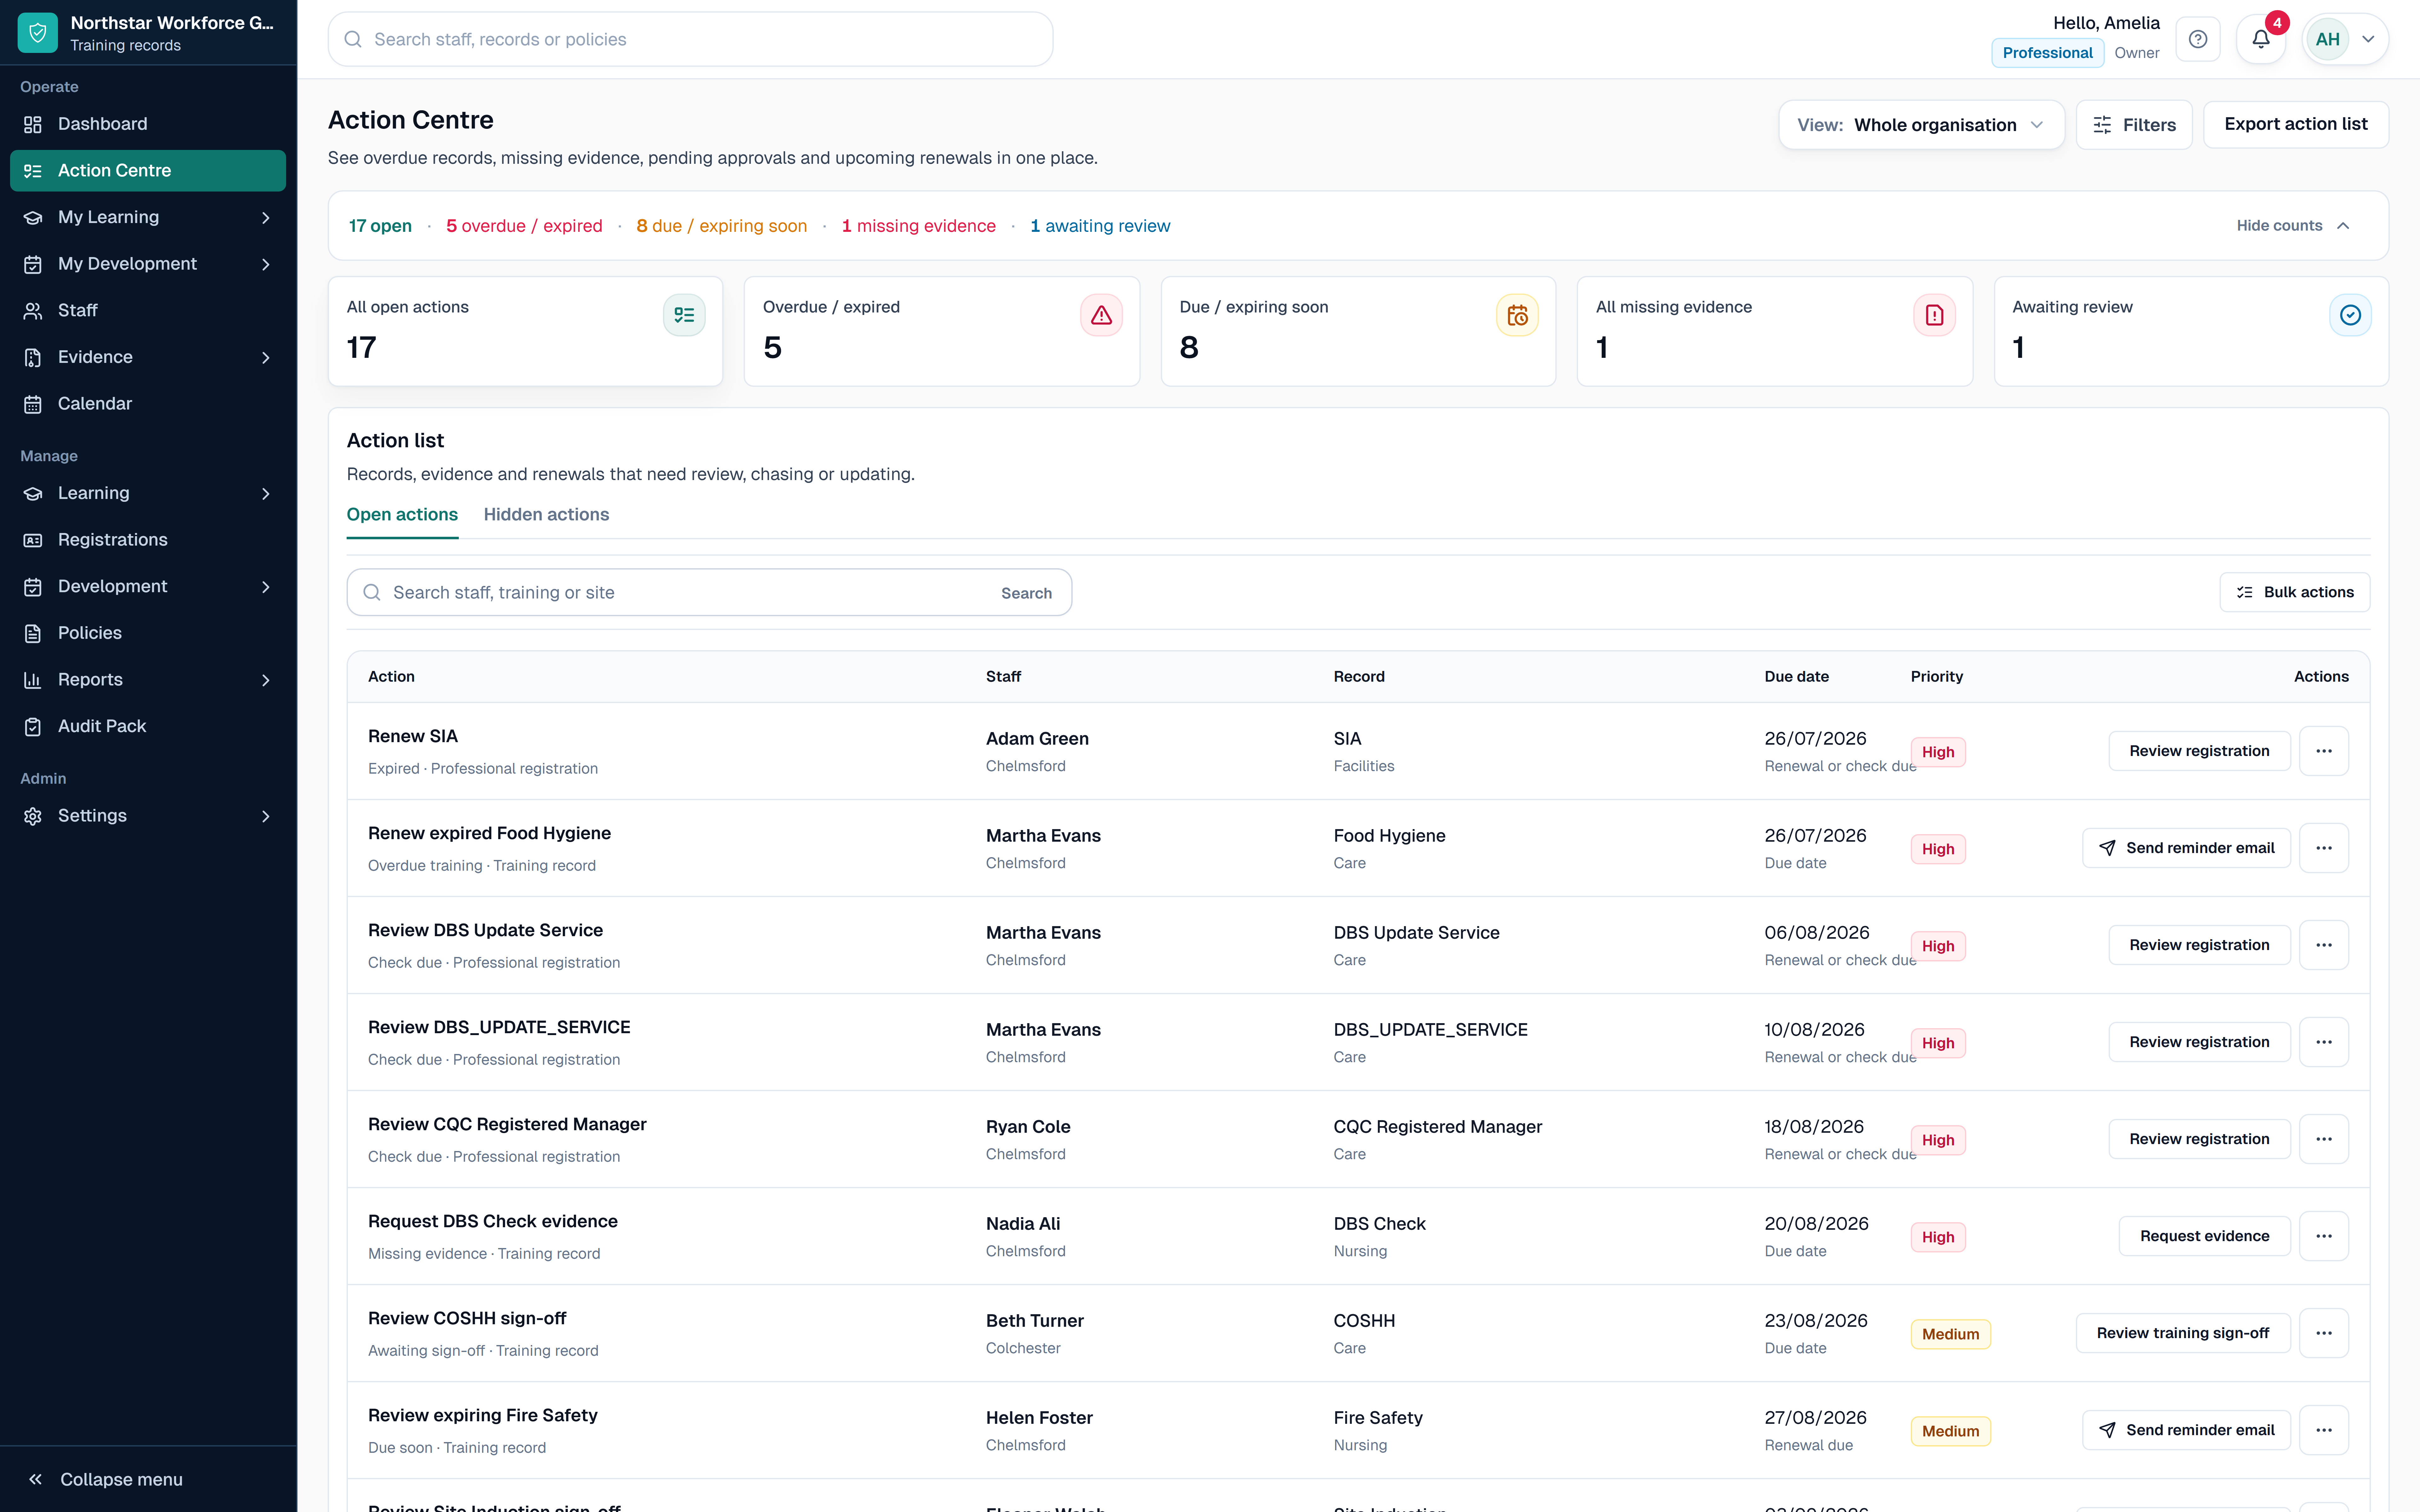
Task: Switch to the Open actions tab
Action: click(x=402, y=515)
